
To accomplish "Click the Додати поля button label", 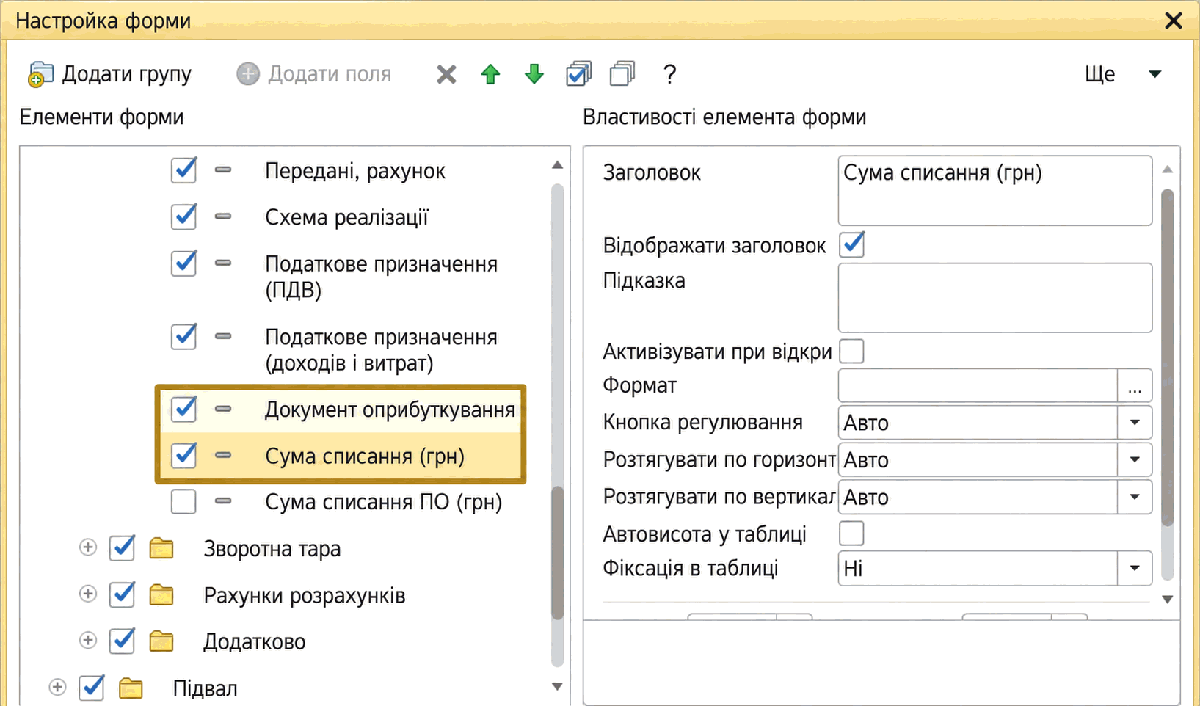I will click(x=330, y=74).
